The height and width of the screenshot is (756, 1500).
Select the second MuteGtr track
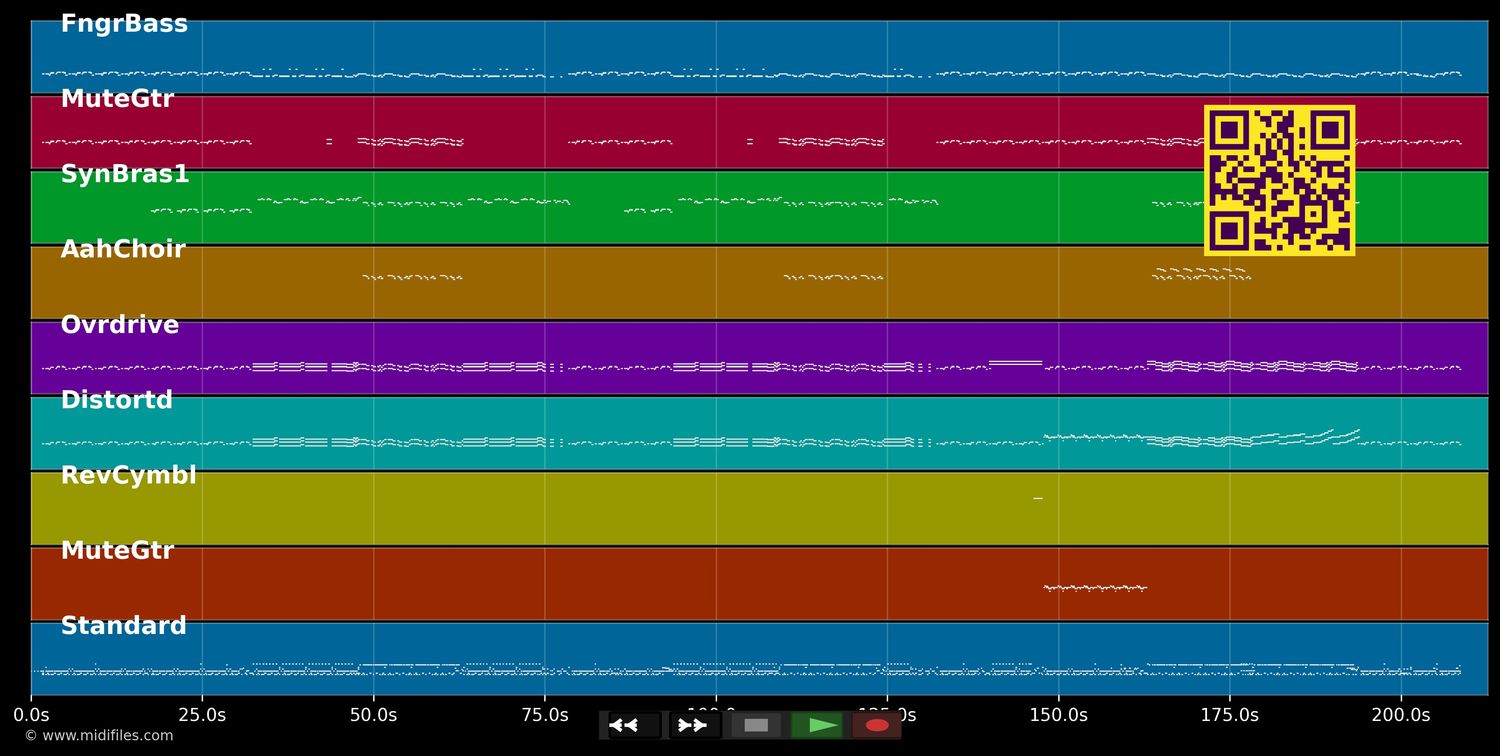117,549
